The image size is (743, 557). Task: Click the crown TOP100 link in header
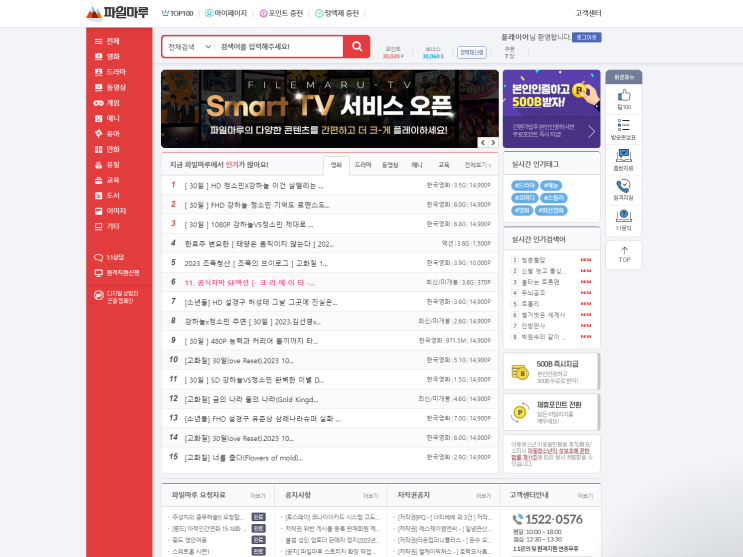tap(177, 13)
